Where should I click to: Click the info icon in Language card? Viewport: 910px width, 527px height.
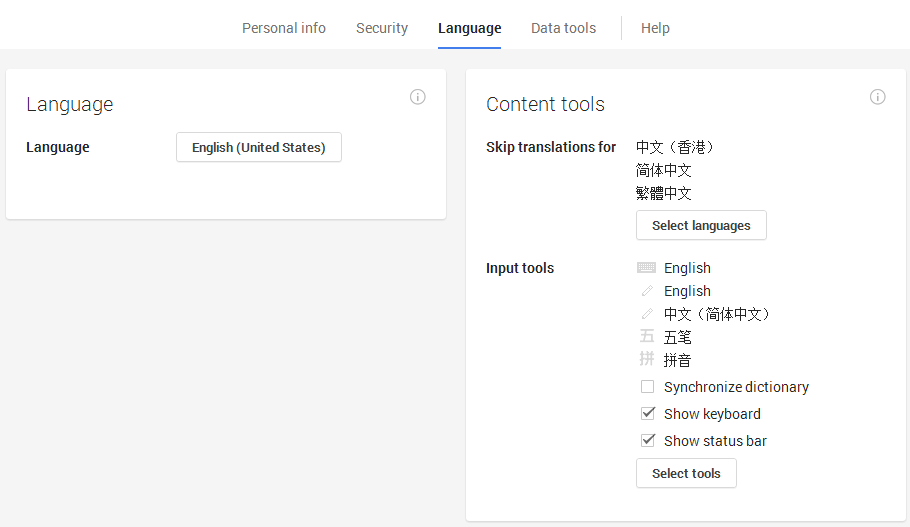click(417, 96)
